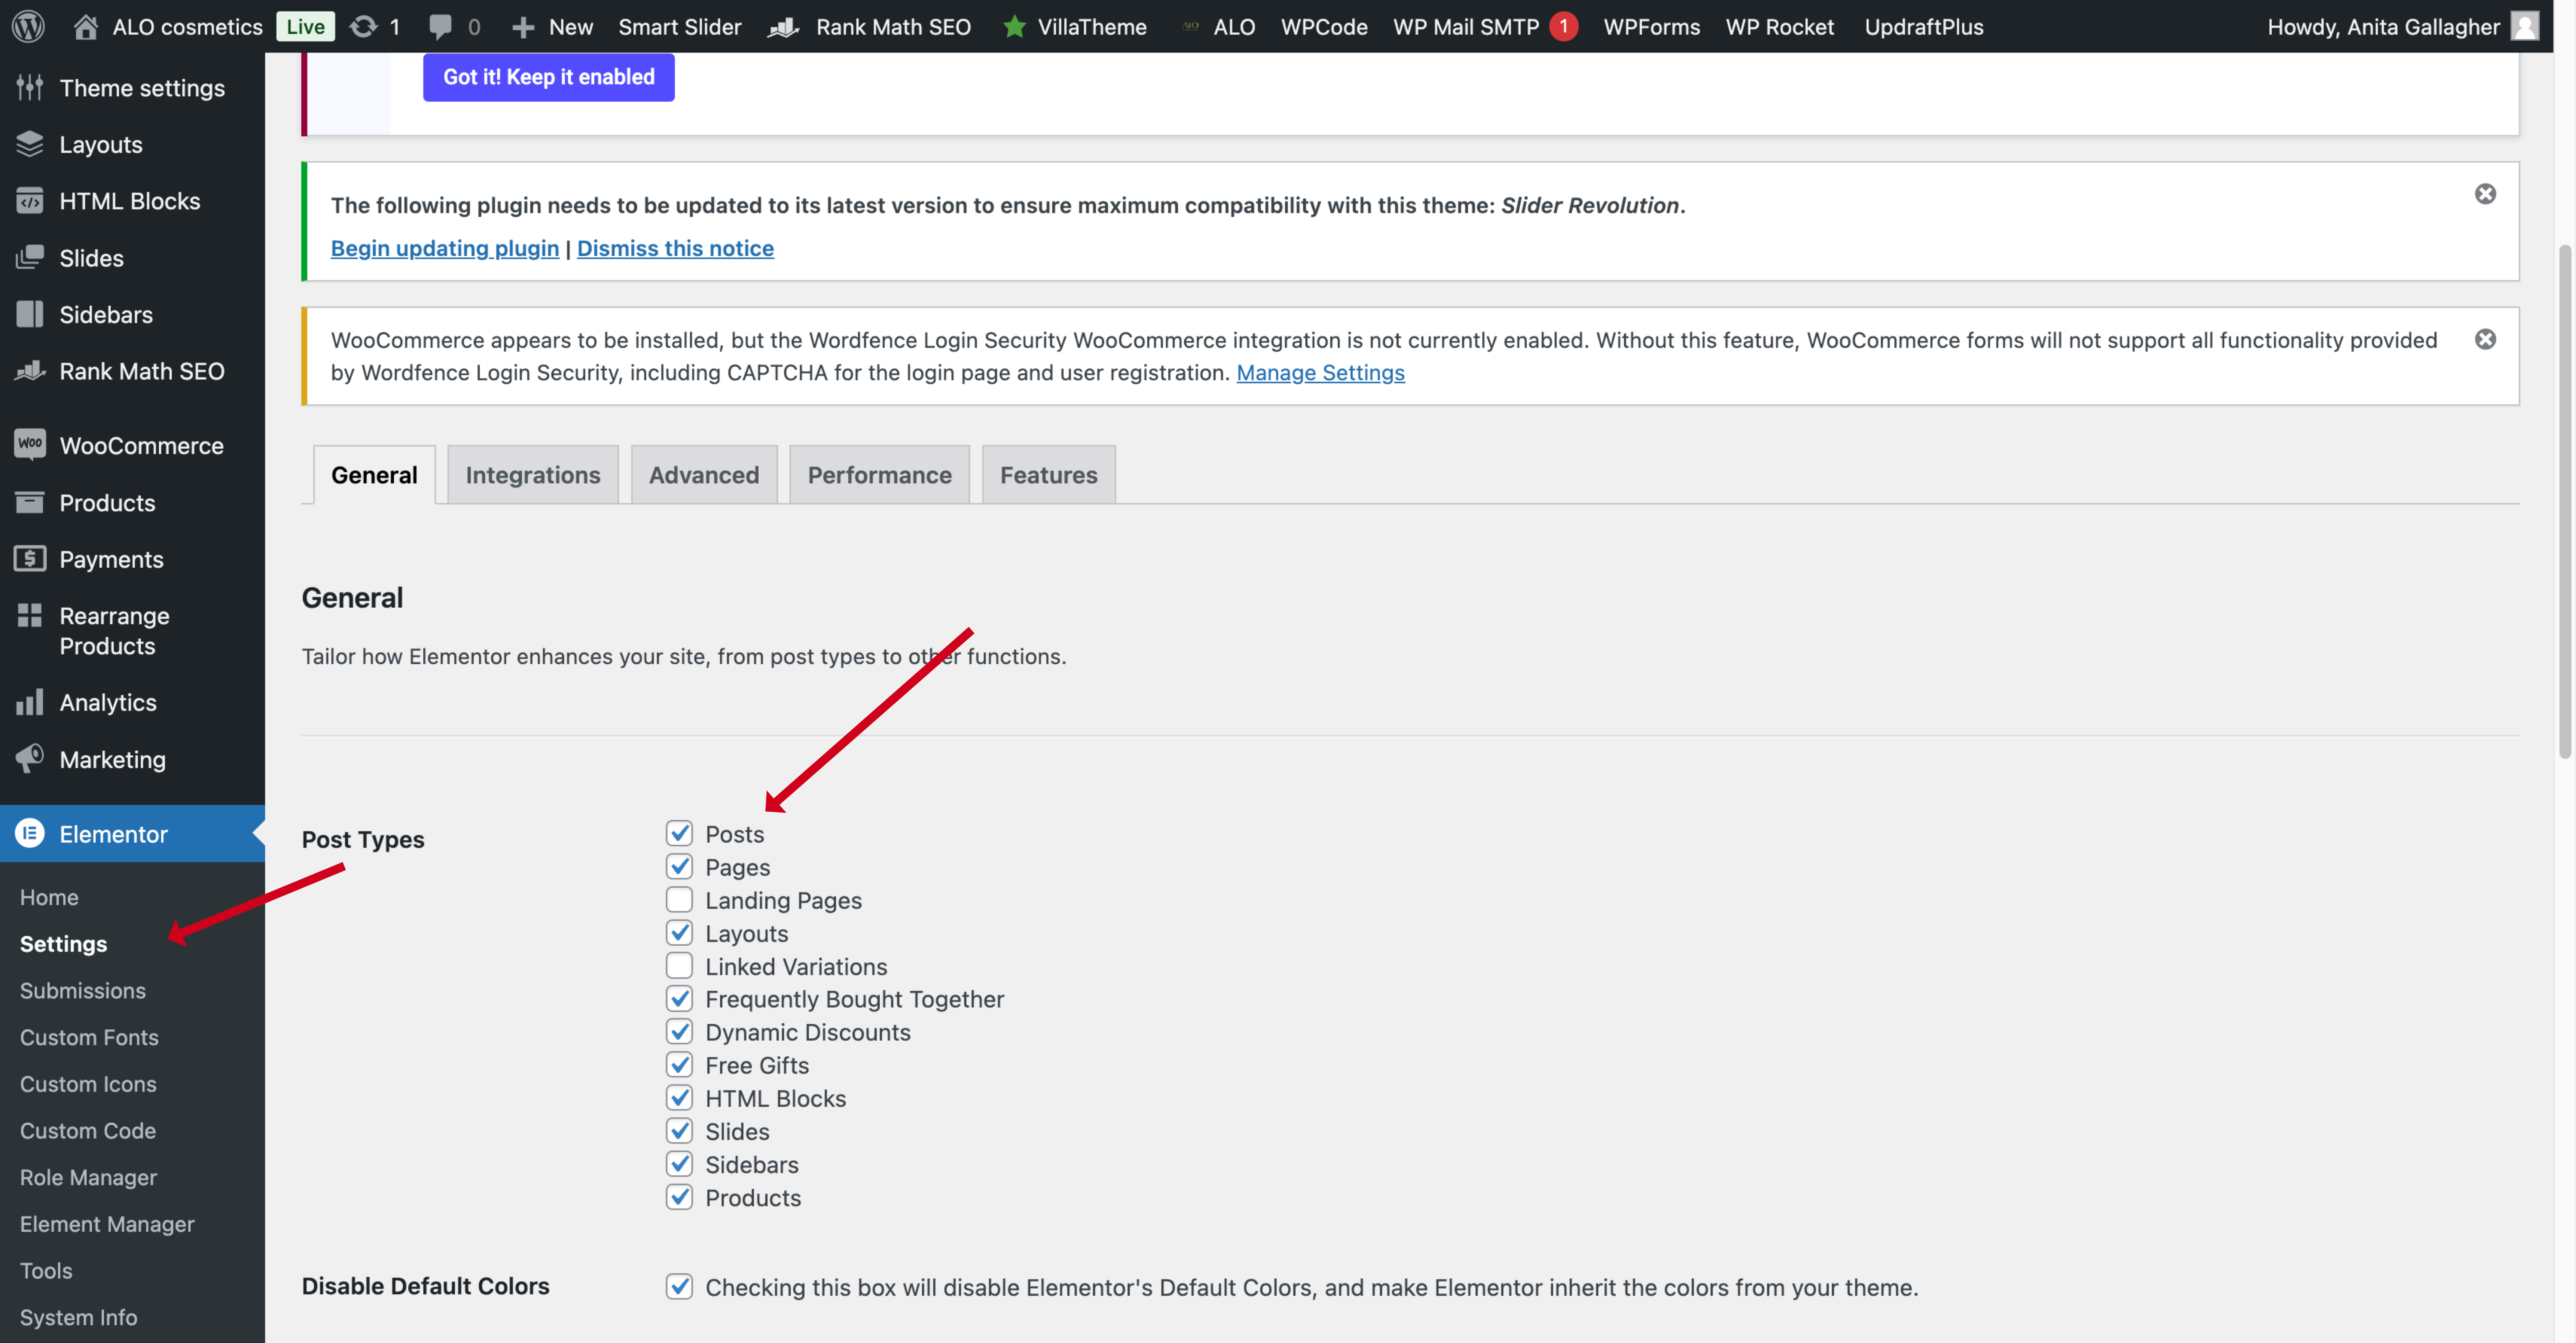This screenshot has width=2576, height=1343.
Task: Open UpdraftPlus in the admin bar
Action: point(1924,27)
